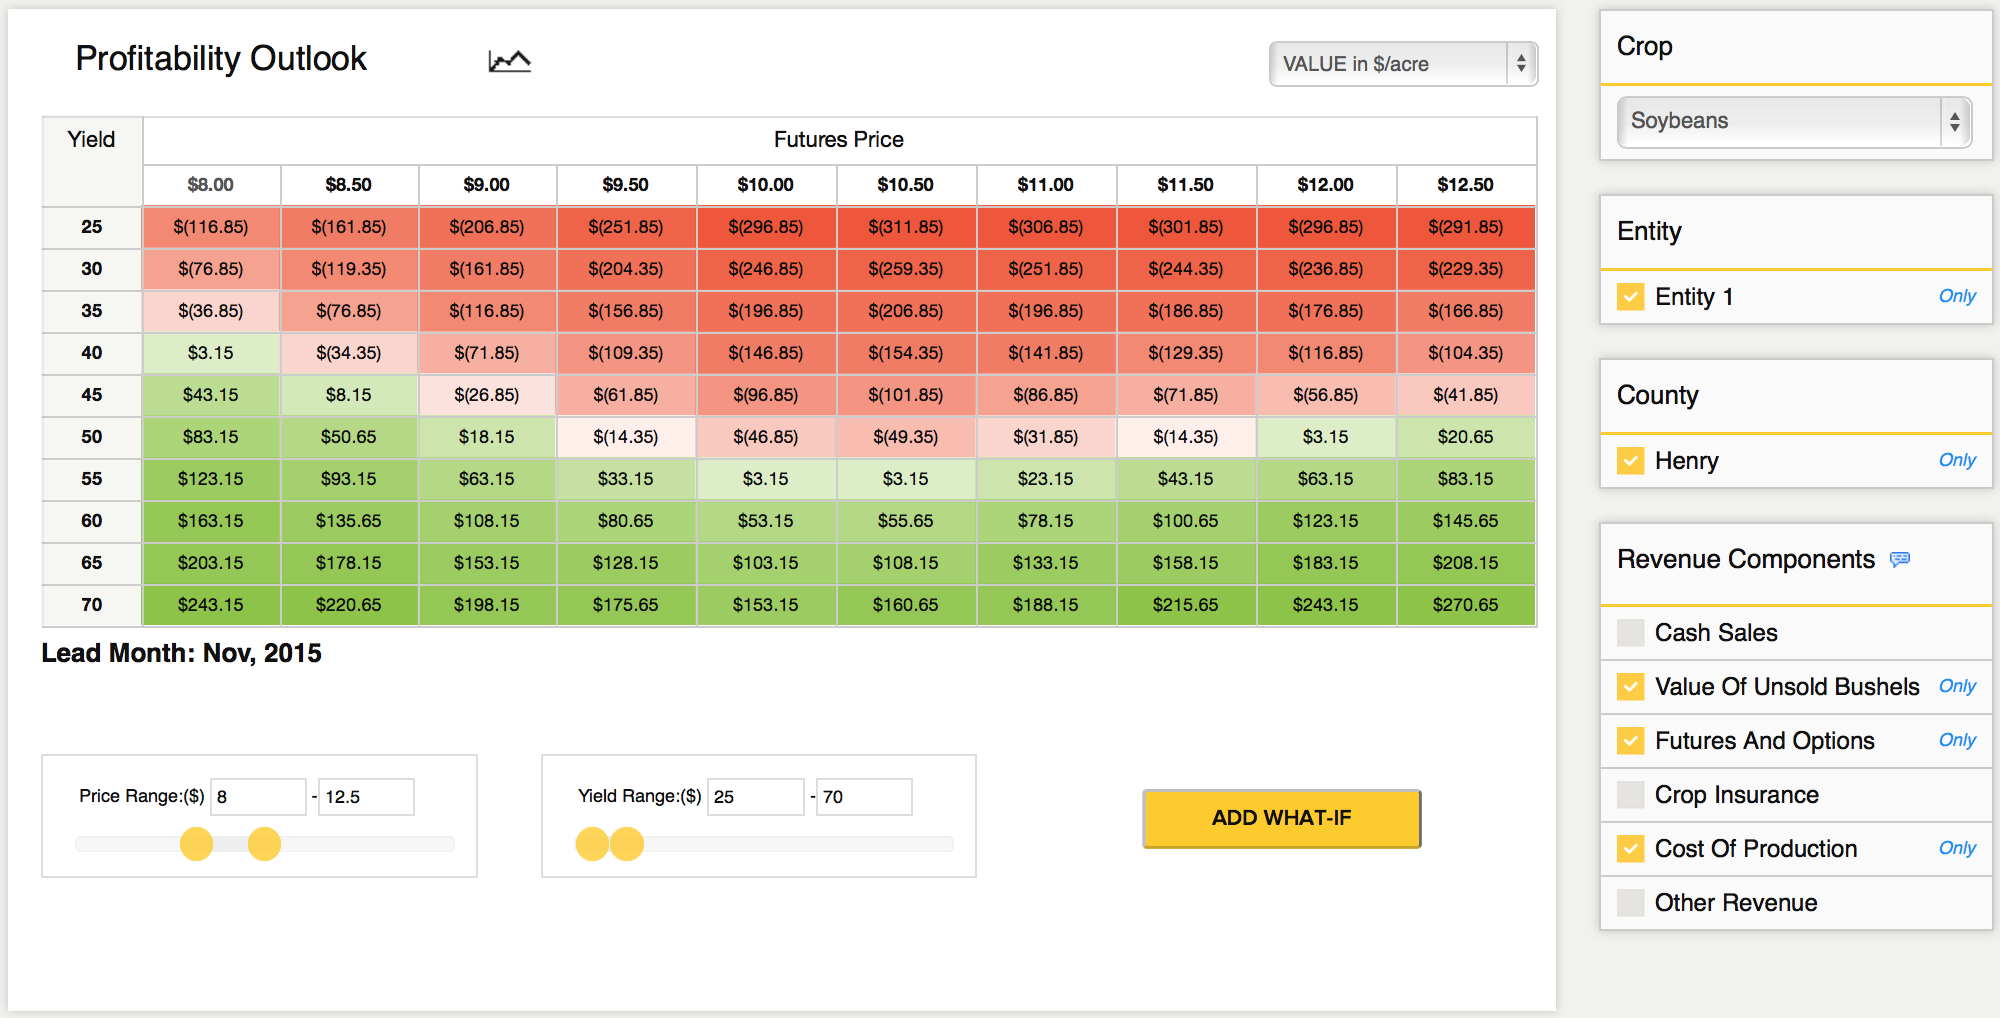The image size is (2000, 1018).
Task: Click the Price Range lower bound input field
Action: [258, 796]
